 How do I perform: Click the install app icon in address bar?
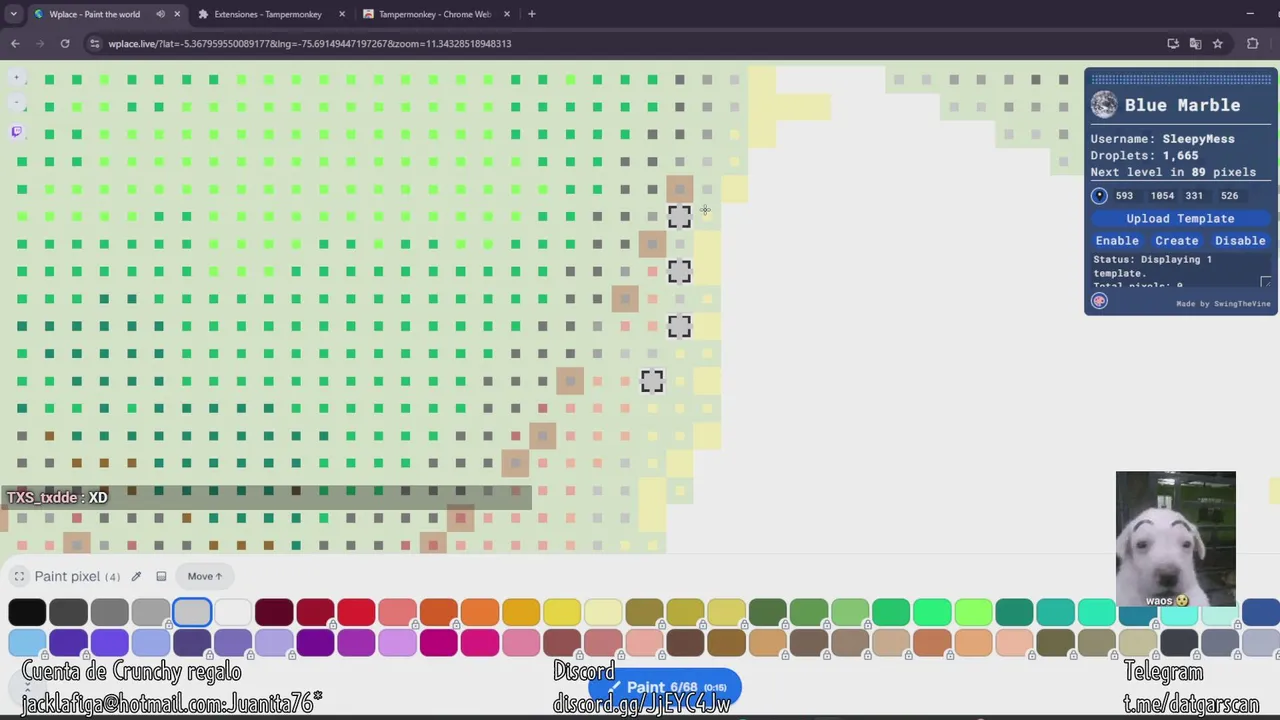pos(1173,43)
